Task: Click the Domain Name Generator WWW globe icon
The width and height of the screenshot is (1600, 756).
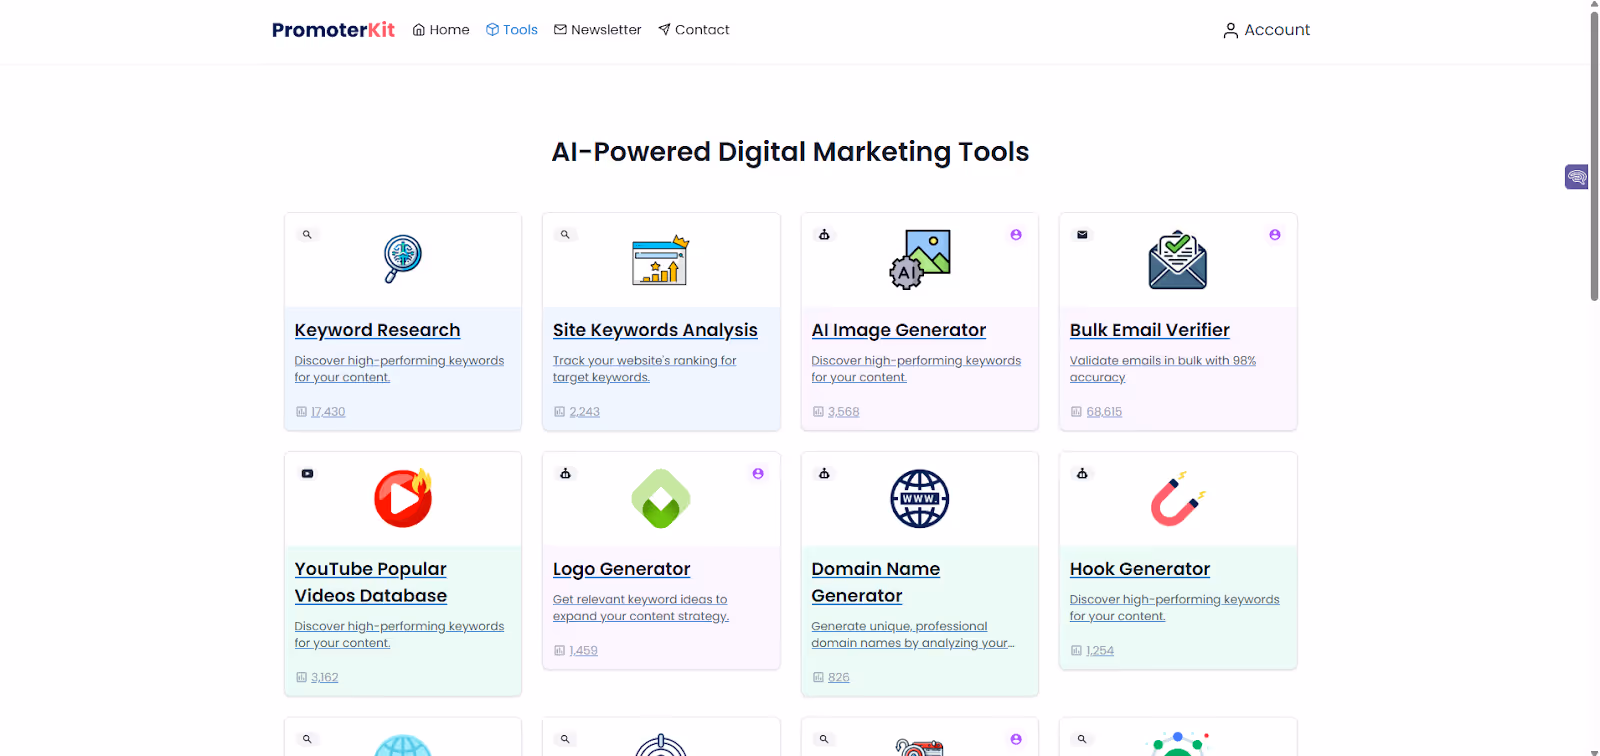Action: coord(920,498)
